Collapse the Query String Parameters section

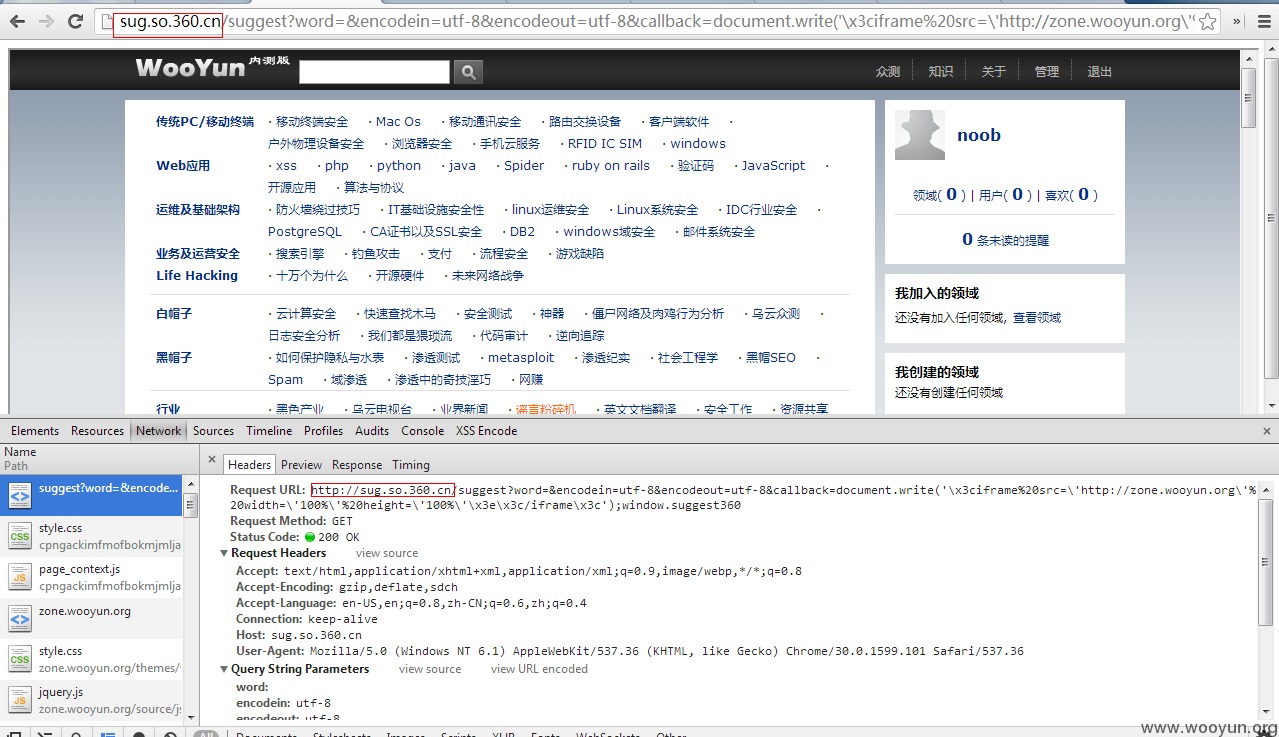pyautogui.click(x=224, y=669)
